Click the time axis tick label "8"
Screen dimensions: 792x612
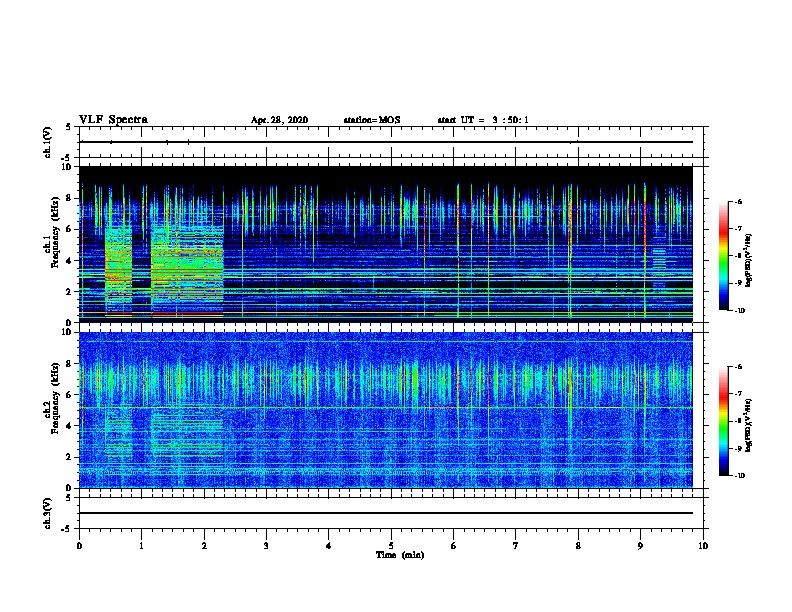coord(578,546)
